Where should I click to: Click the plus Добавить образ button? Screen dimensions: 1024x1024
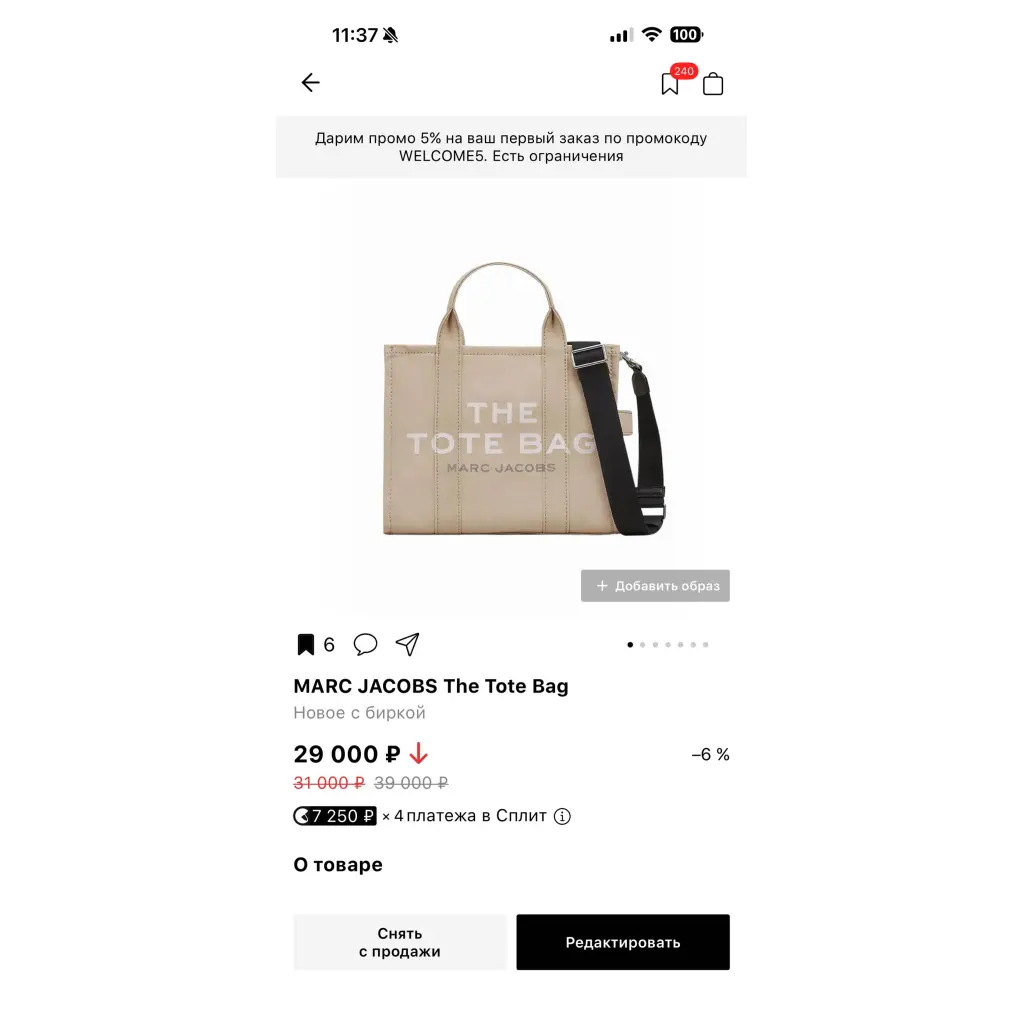click(655, 586)
